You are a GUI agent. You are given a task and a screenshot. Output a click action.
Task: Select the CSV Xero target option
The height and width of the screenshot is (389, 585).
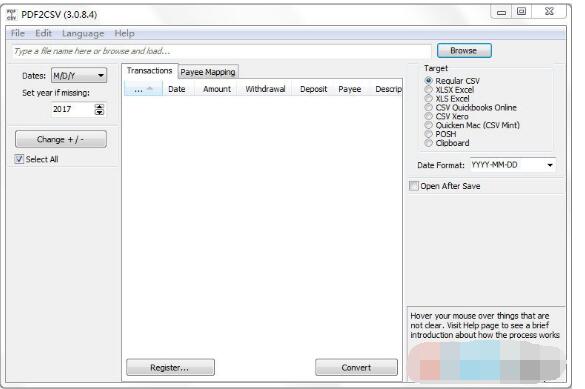click(x=429, y=116)
